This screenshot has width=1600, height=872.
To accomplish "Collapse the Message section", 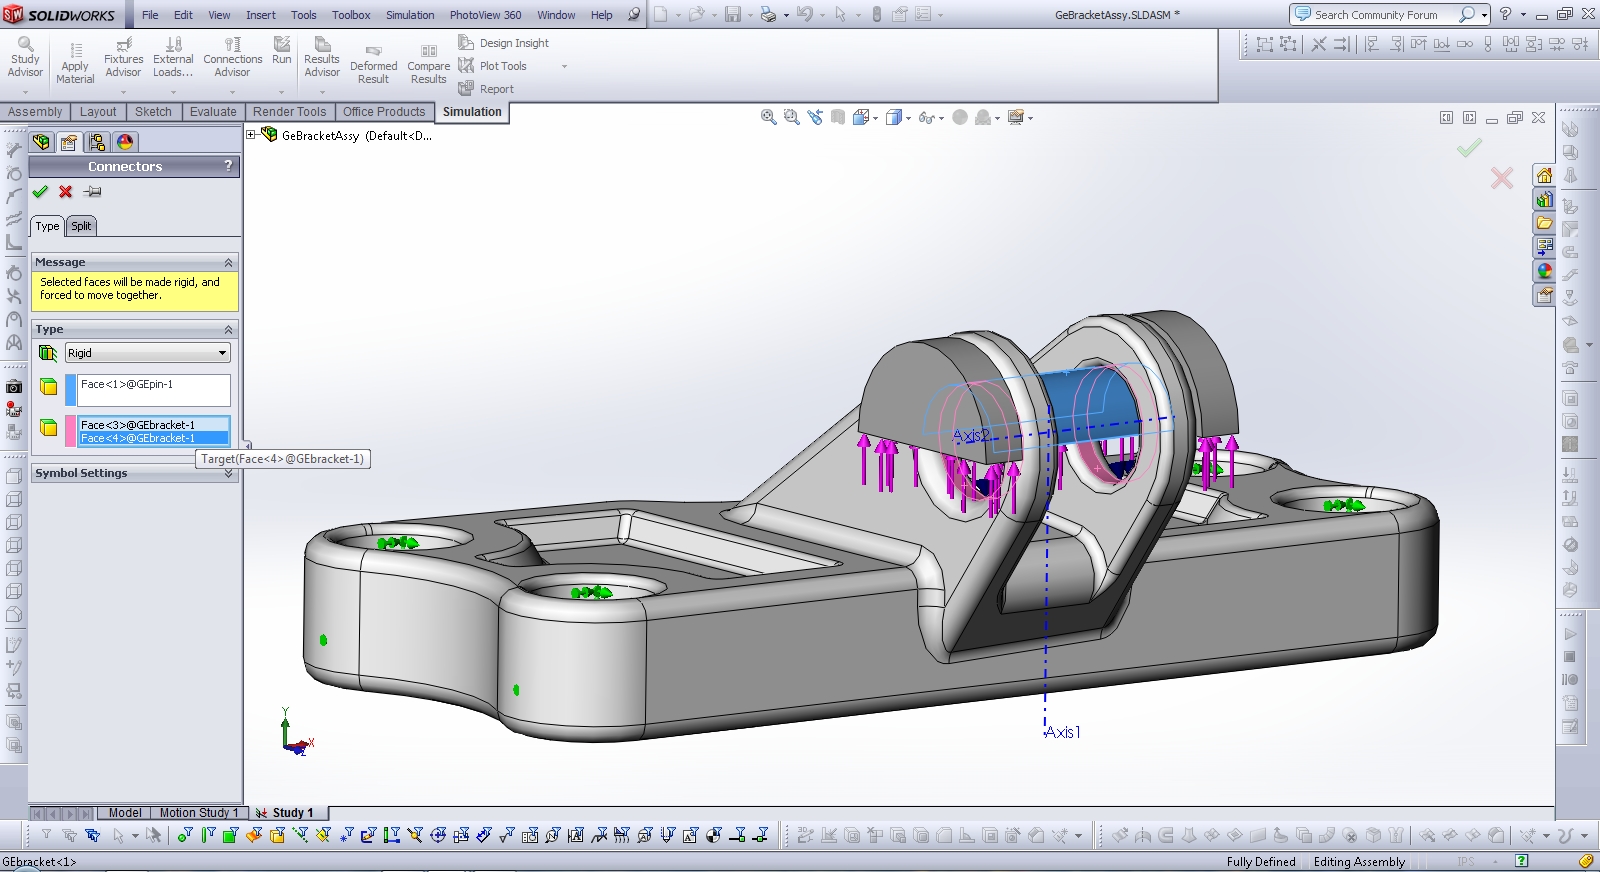I will point(228,262).
